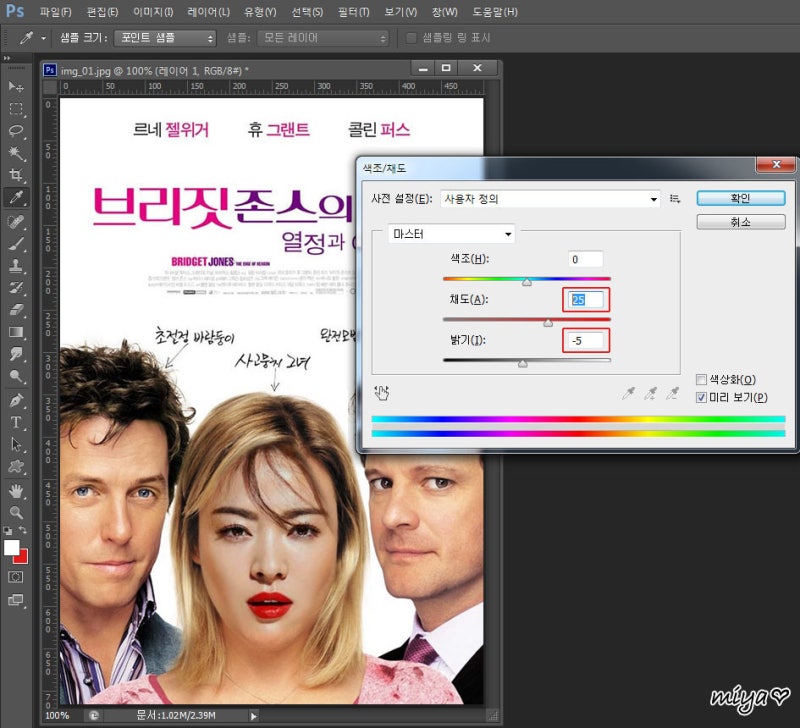Viewport: 800px width, 728px height.
Task: Open the 편집(E) menu
Action: (103, 12)
